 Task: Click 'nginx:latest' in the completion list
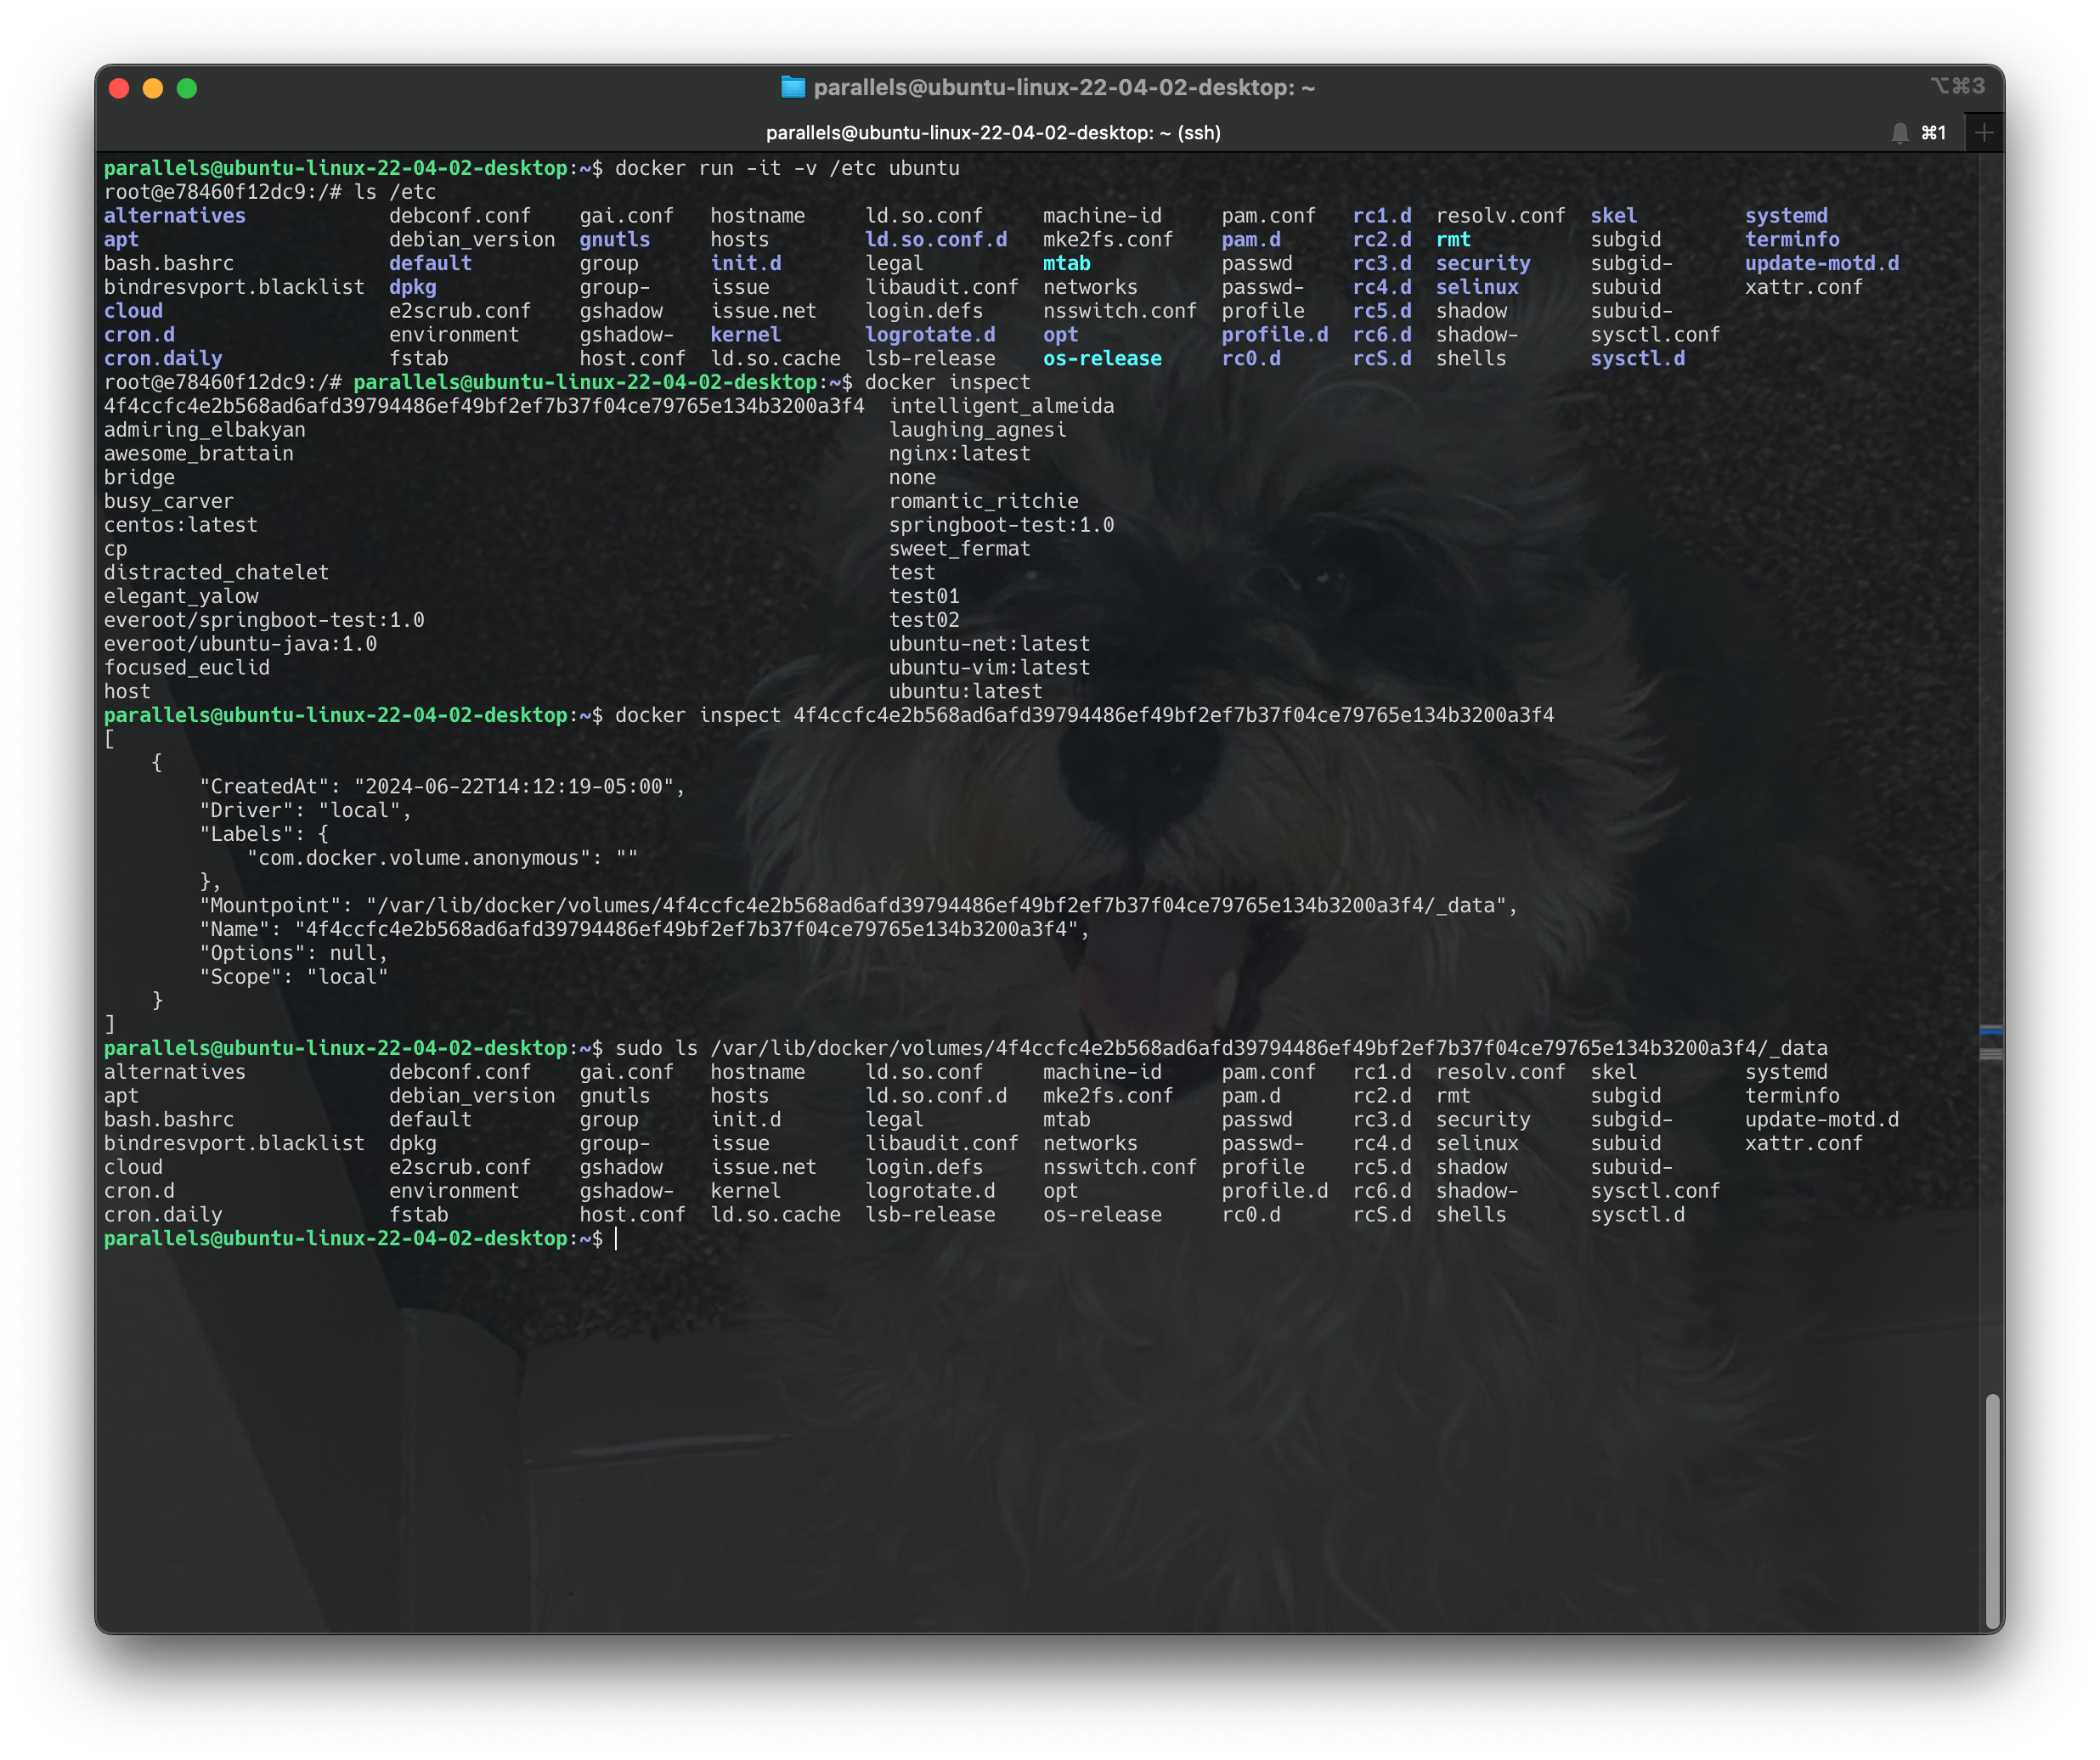click(959, 454)
